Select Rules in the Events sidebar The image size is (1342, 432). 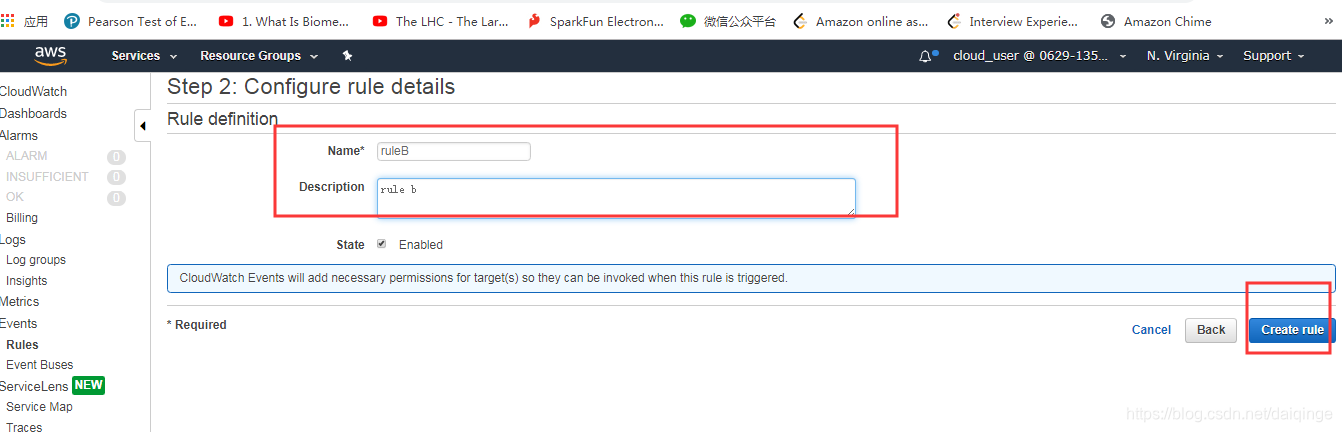tap(22, 344)
